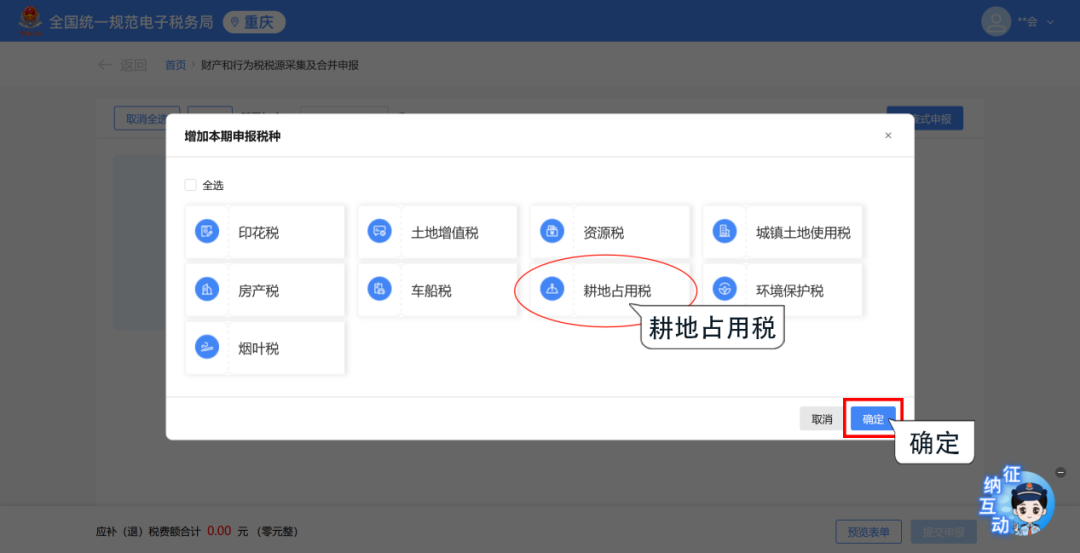The width and height of the screenshot is (1080, 553).
Task: Choose the 耕地占用税 icon
Action: 552,290
